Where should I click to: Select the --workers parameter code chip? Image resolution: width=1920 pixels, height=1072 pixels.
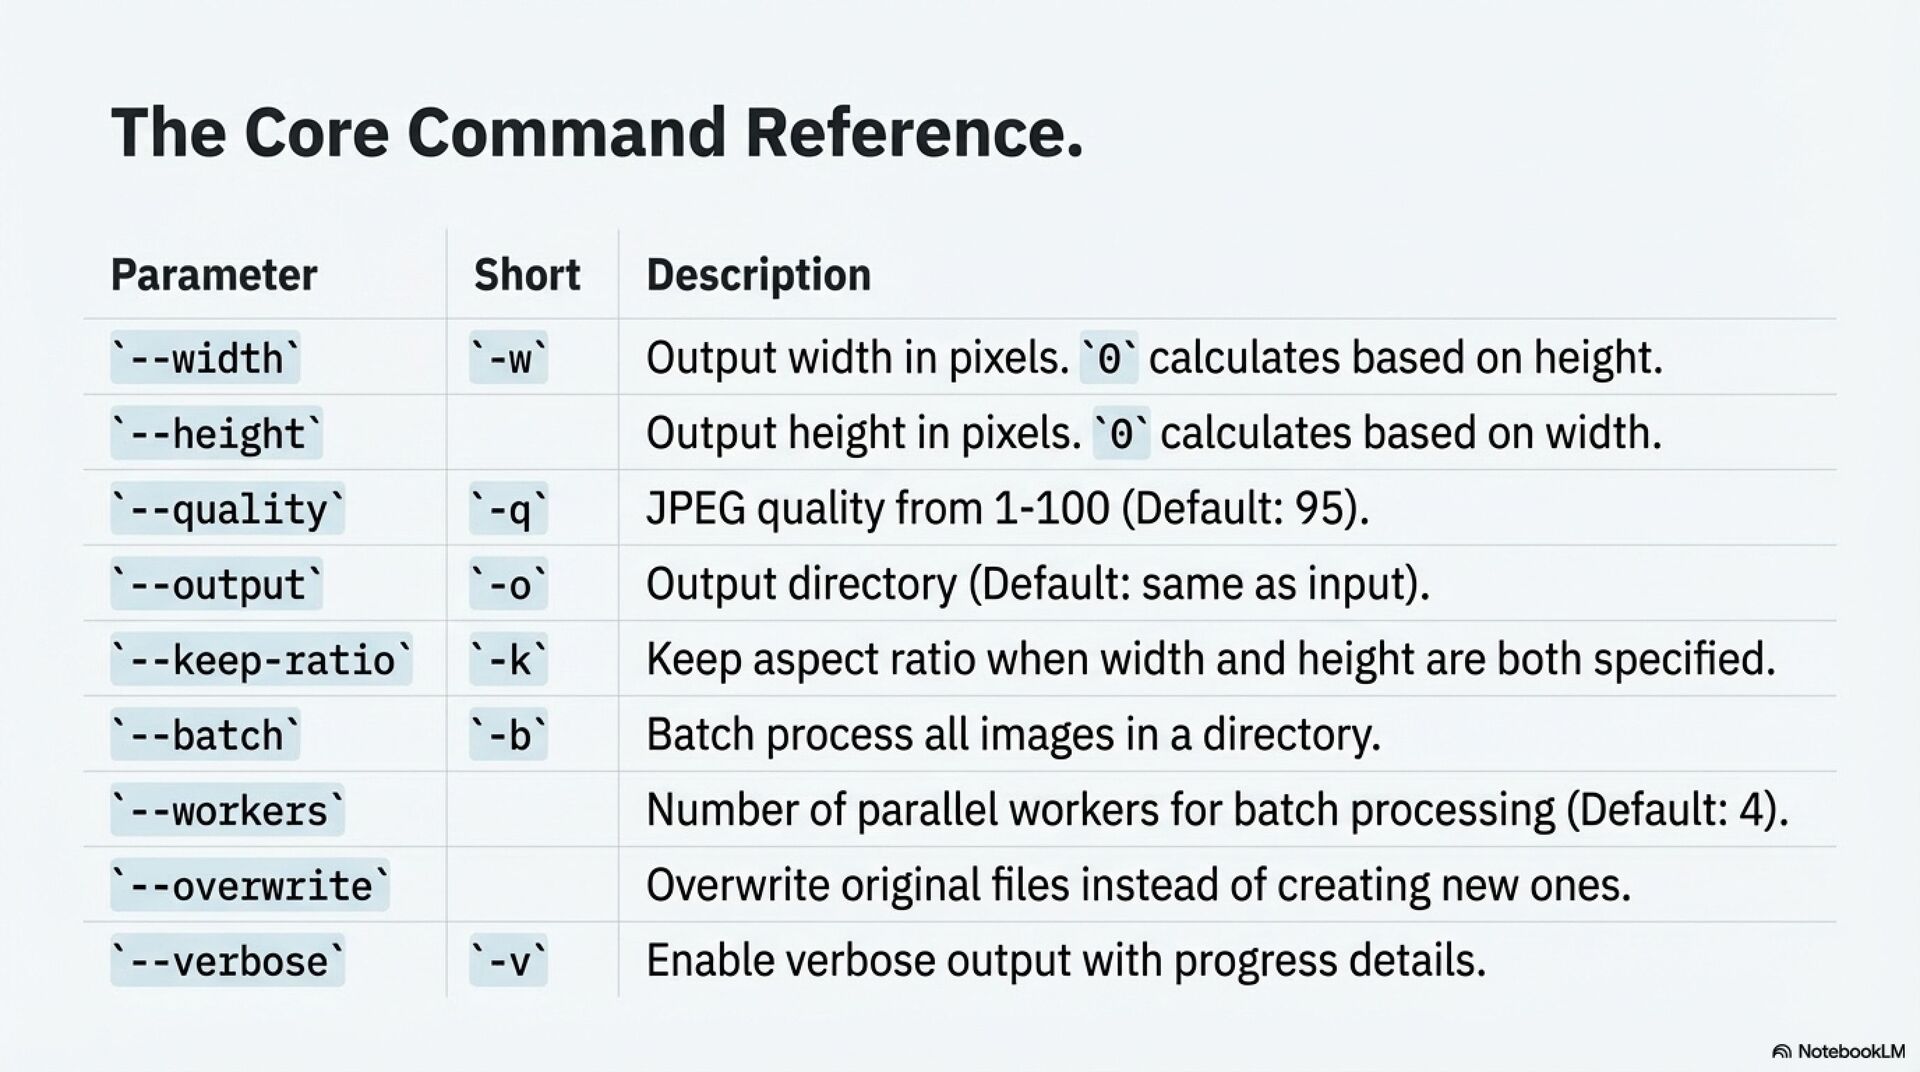[x=227, y=811]
